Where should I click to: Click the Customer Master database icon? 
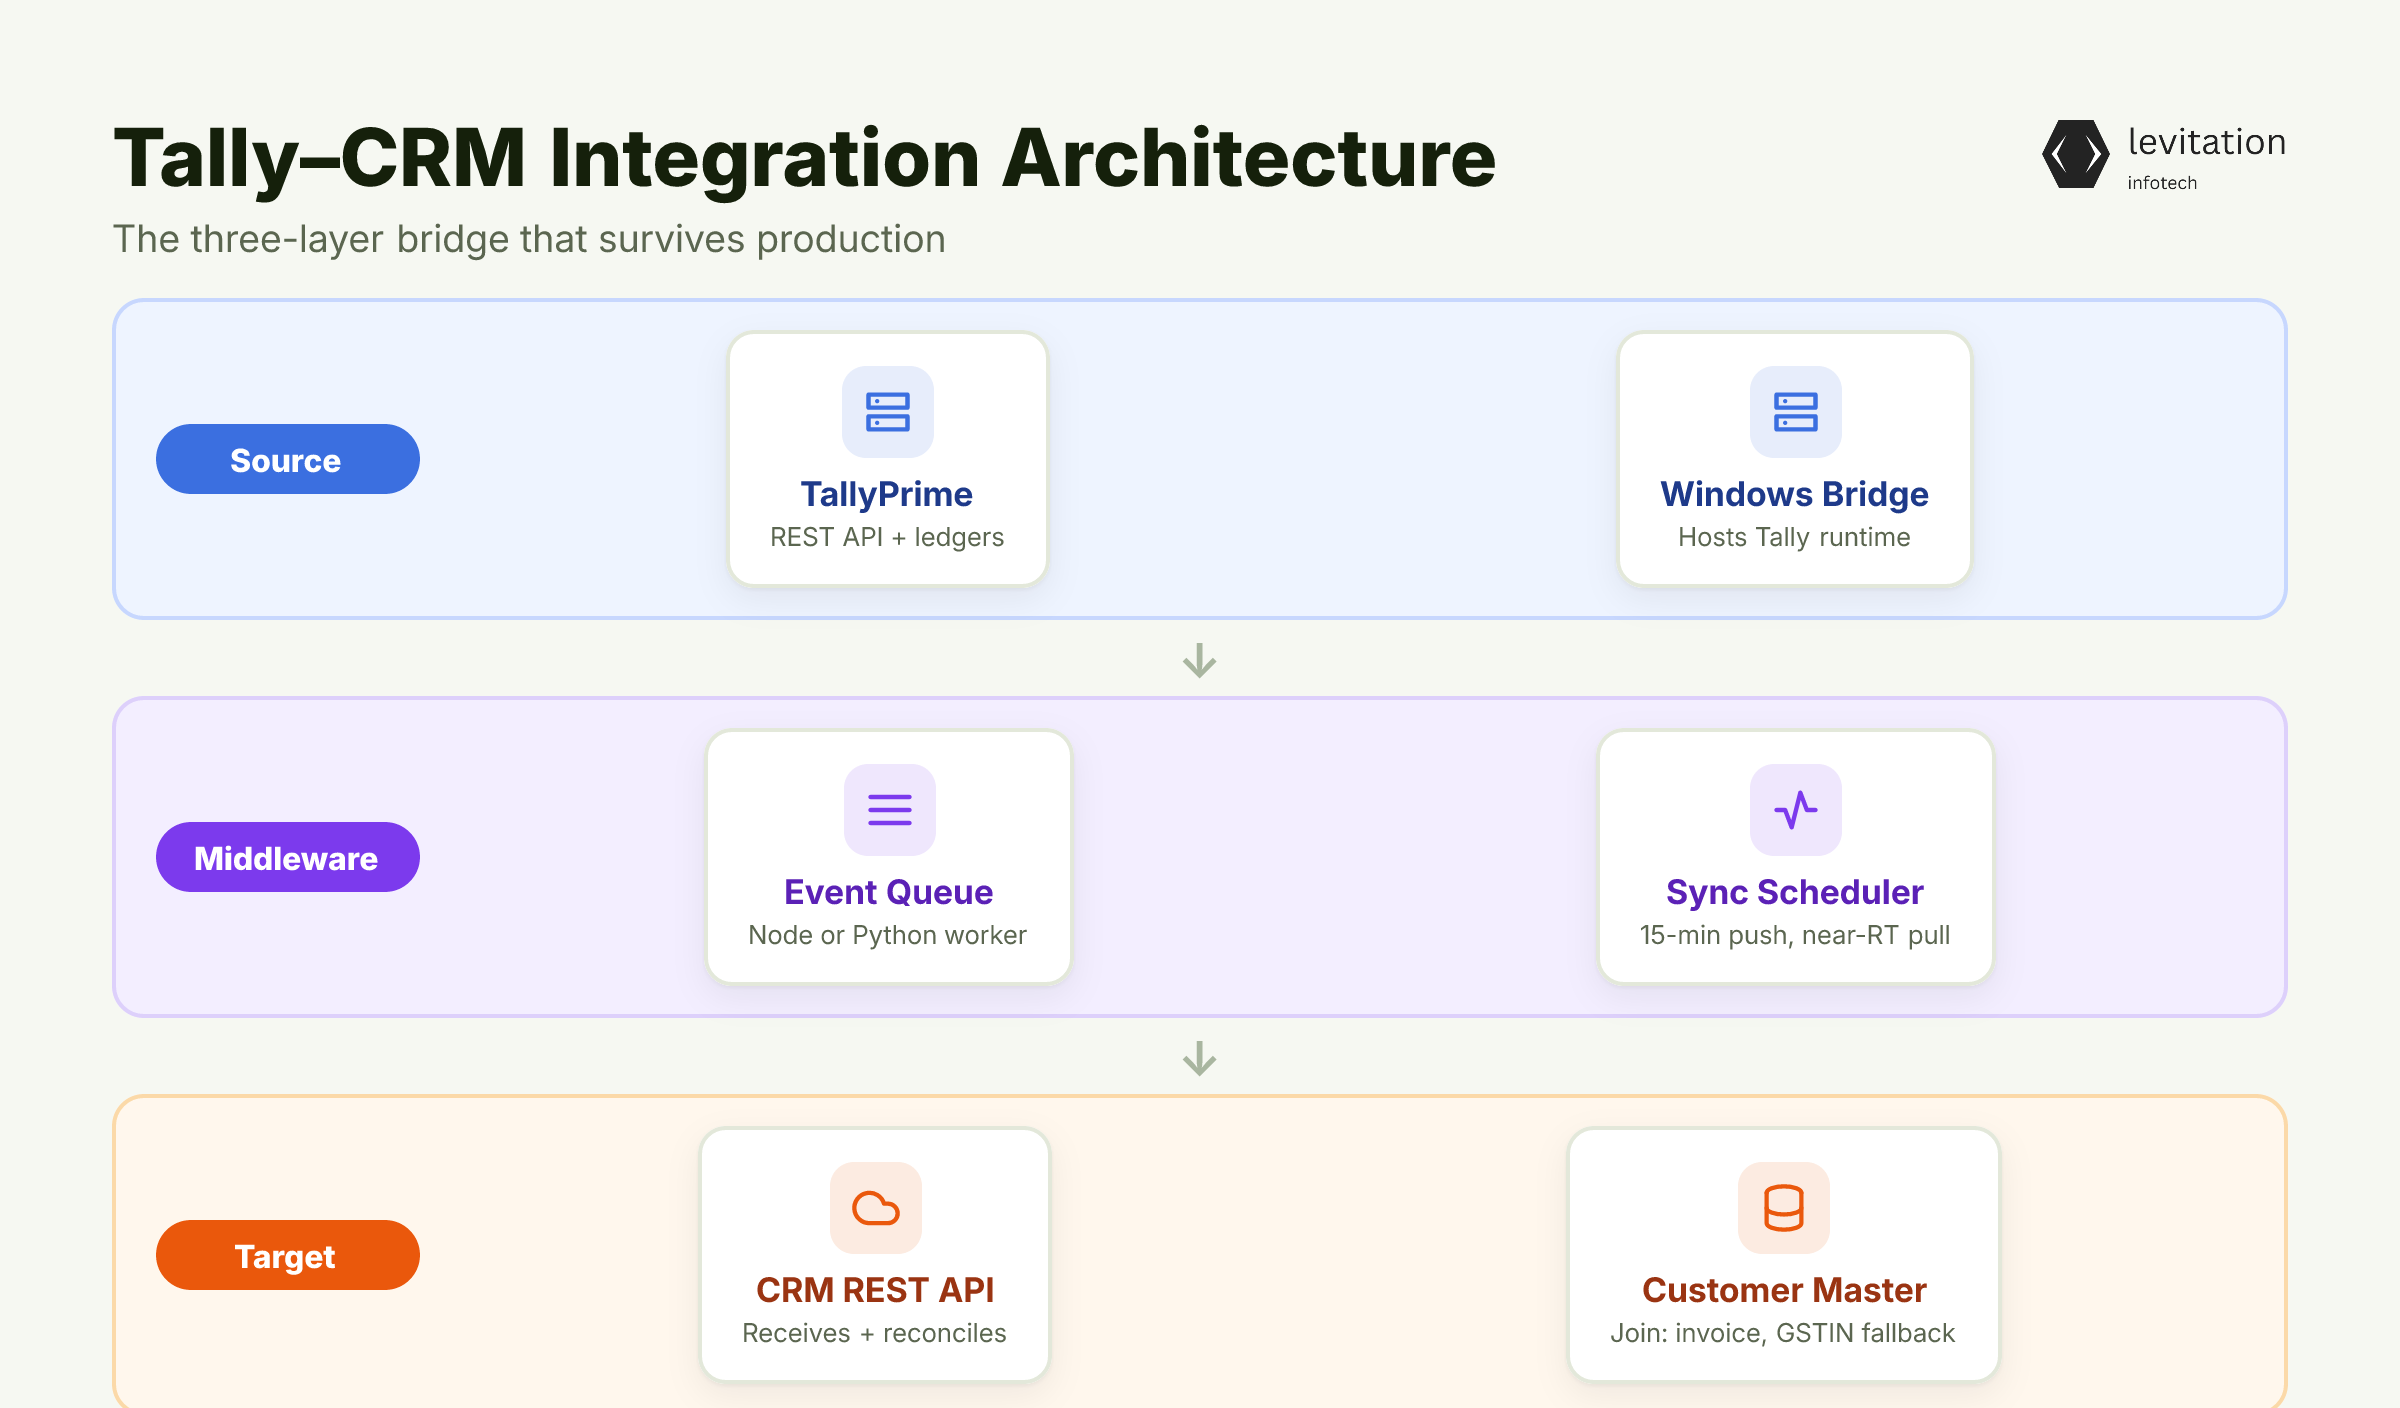(1784, 1208)
